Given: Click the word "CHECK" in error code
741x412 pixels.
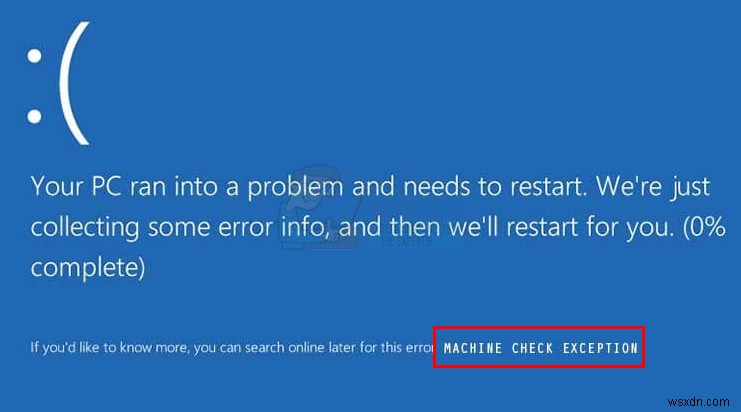Looking at the screenshot, I should coord(532,348).
